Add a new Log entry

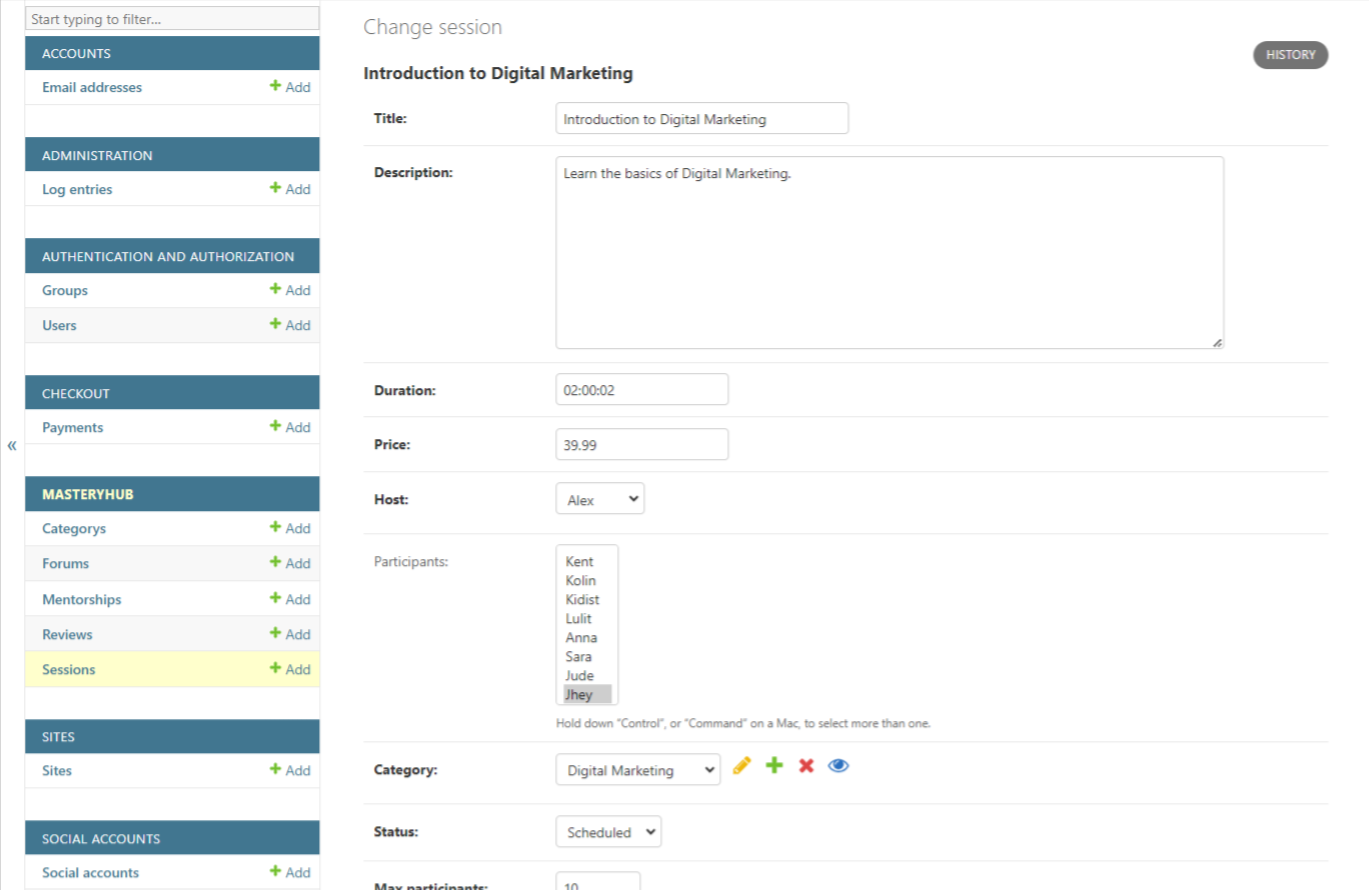click(290, 189)
